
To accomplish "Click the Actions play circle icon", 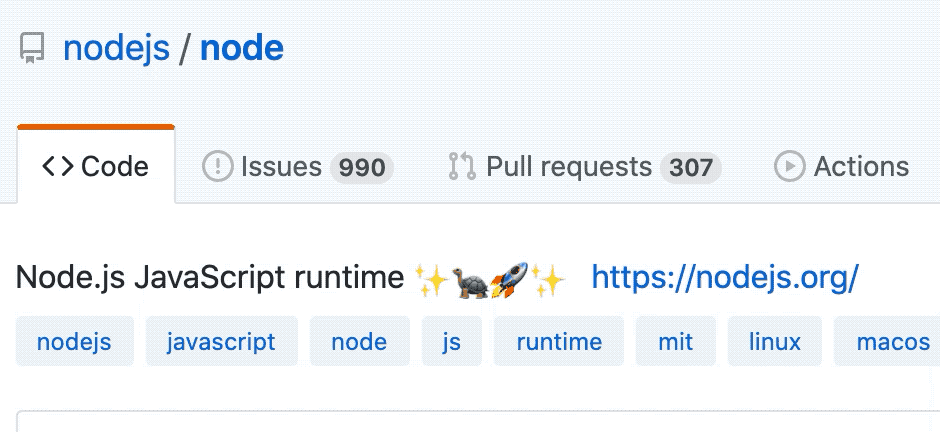I will [790, 167].
